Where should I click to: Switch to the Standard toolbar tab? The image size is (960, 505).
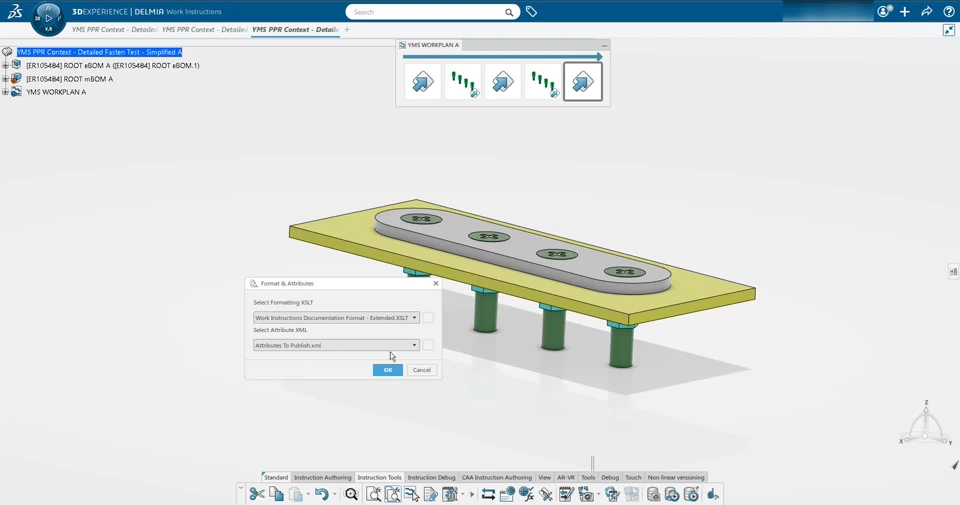[x=276, y=477]
